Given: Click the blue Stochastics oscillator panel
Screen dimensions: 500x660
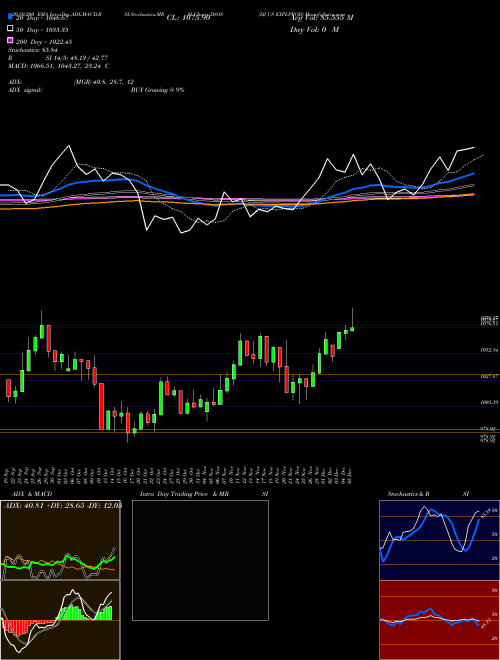Looking at the screenshot, I should 439,540.
